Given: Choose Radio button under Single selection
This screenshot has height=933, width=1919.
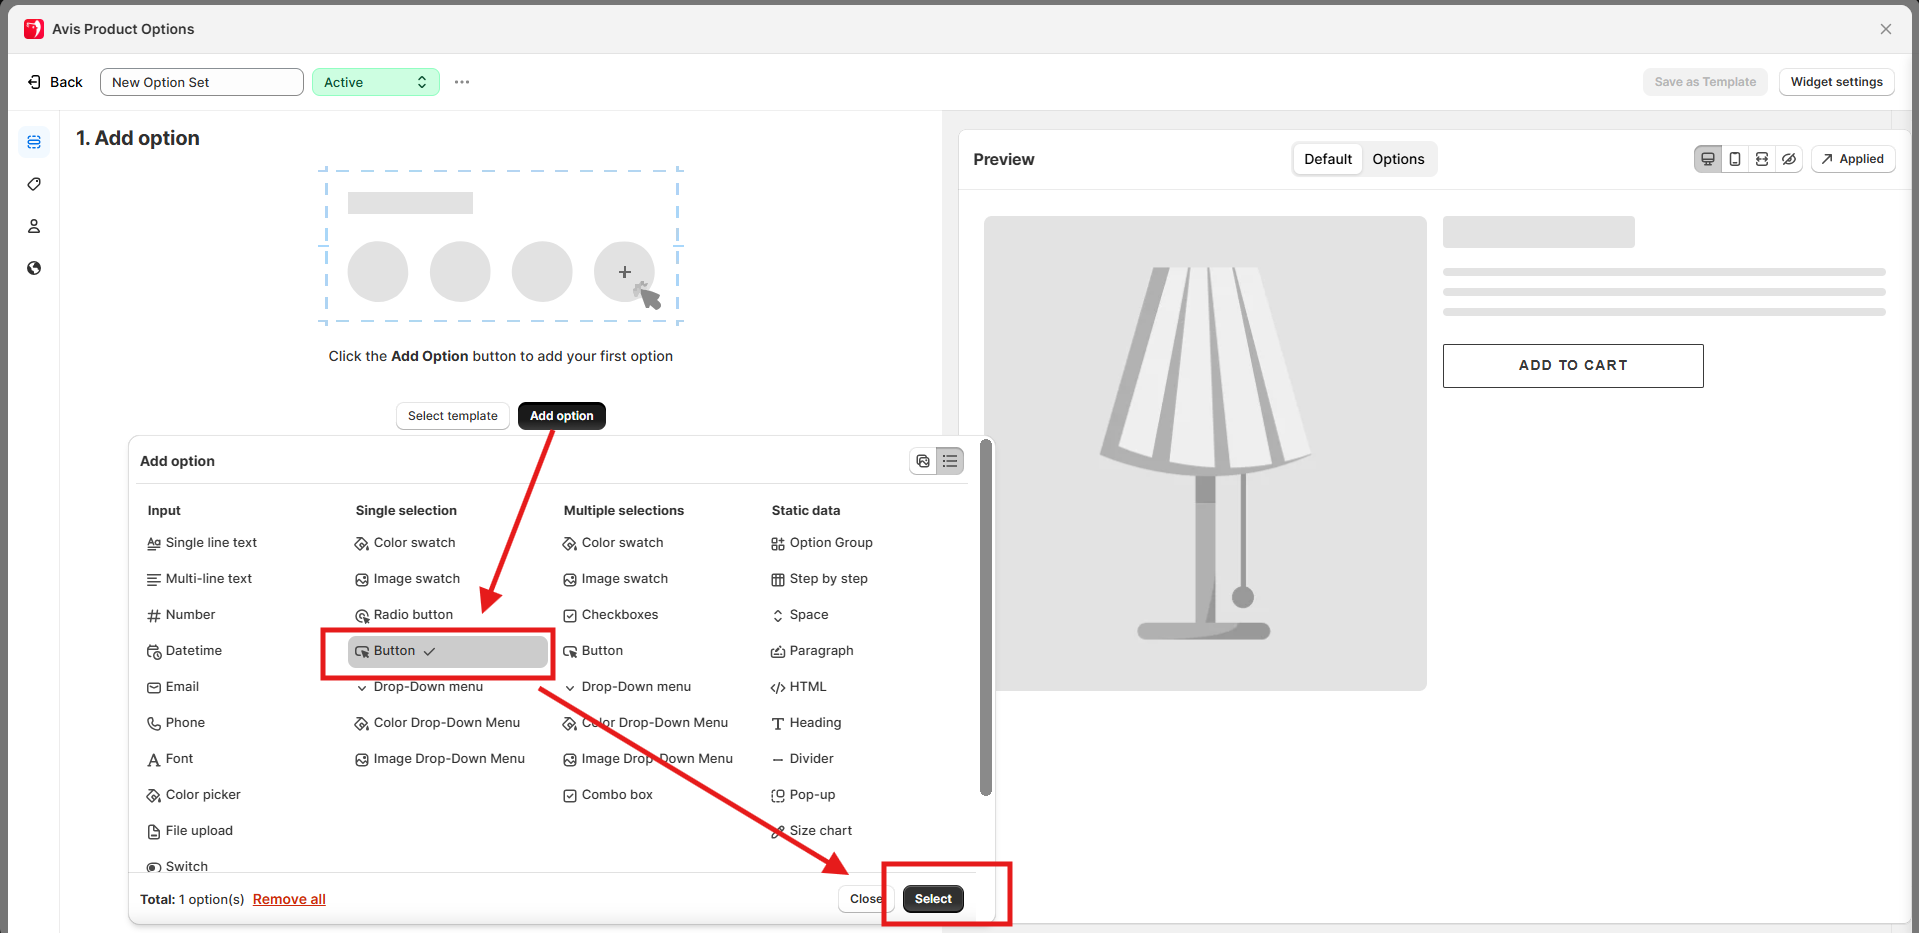Looking at the screenshot, I should pyautogui.click(x=412, y=615).
